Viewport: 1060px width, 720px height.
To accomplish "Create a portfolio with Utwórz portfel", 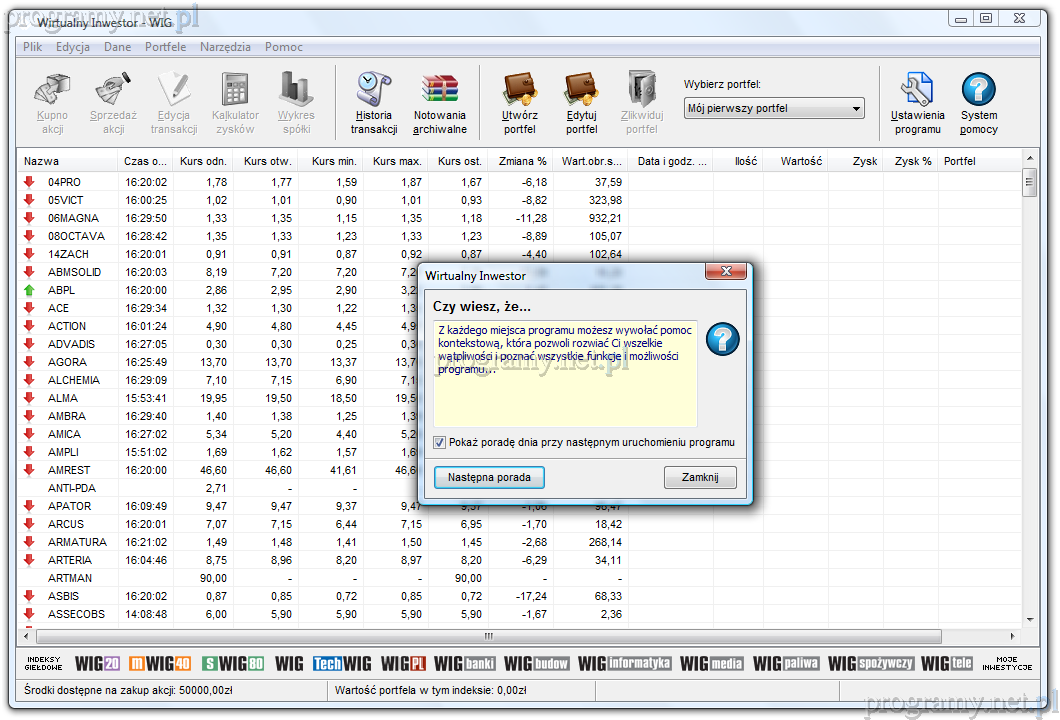I will (x=519, y=102).
